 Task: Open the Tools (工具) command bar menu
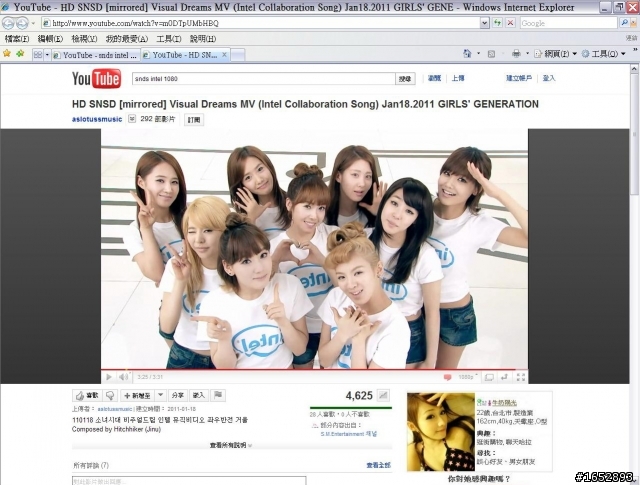pyautogui.click(x=603, y=53)
